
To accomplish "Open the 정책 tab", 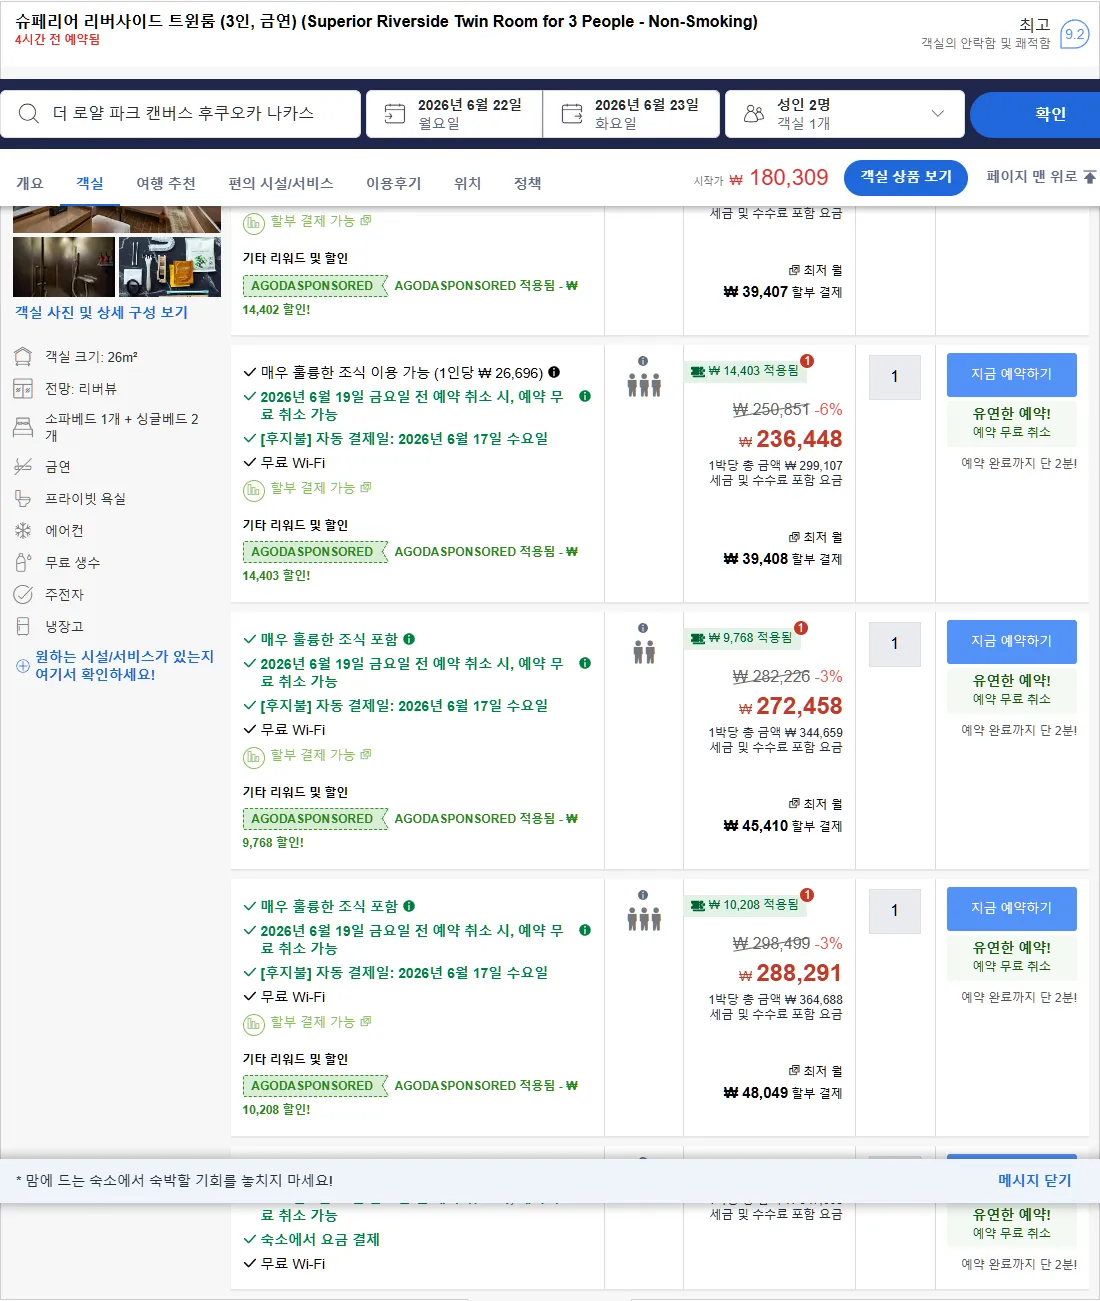I will click(528, 183).
